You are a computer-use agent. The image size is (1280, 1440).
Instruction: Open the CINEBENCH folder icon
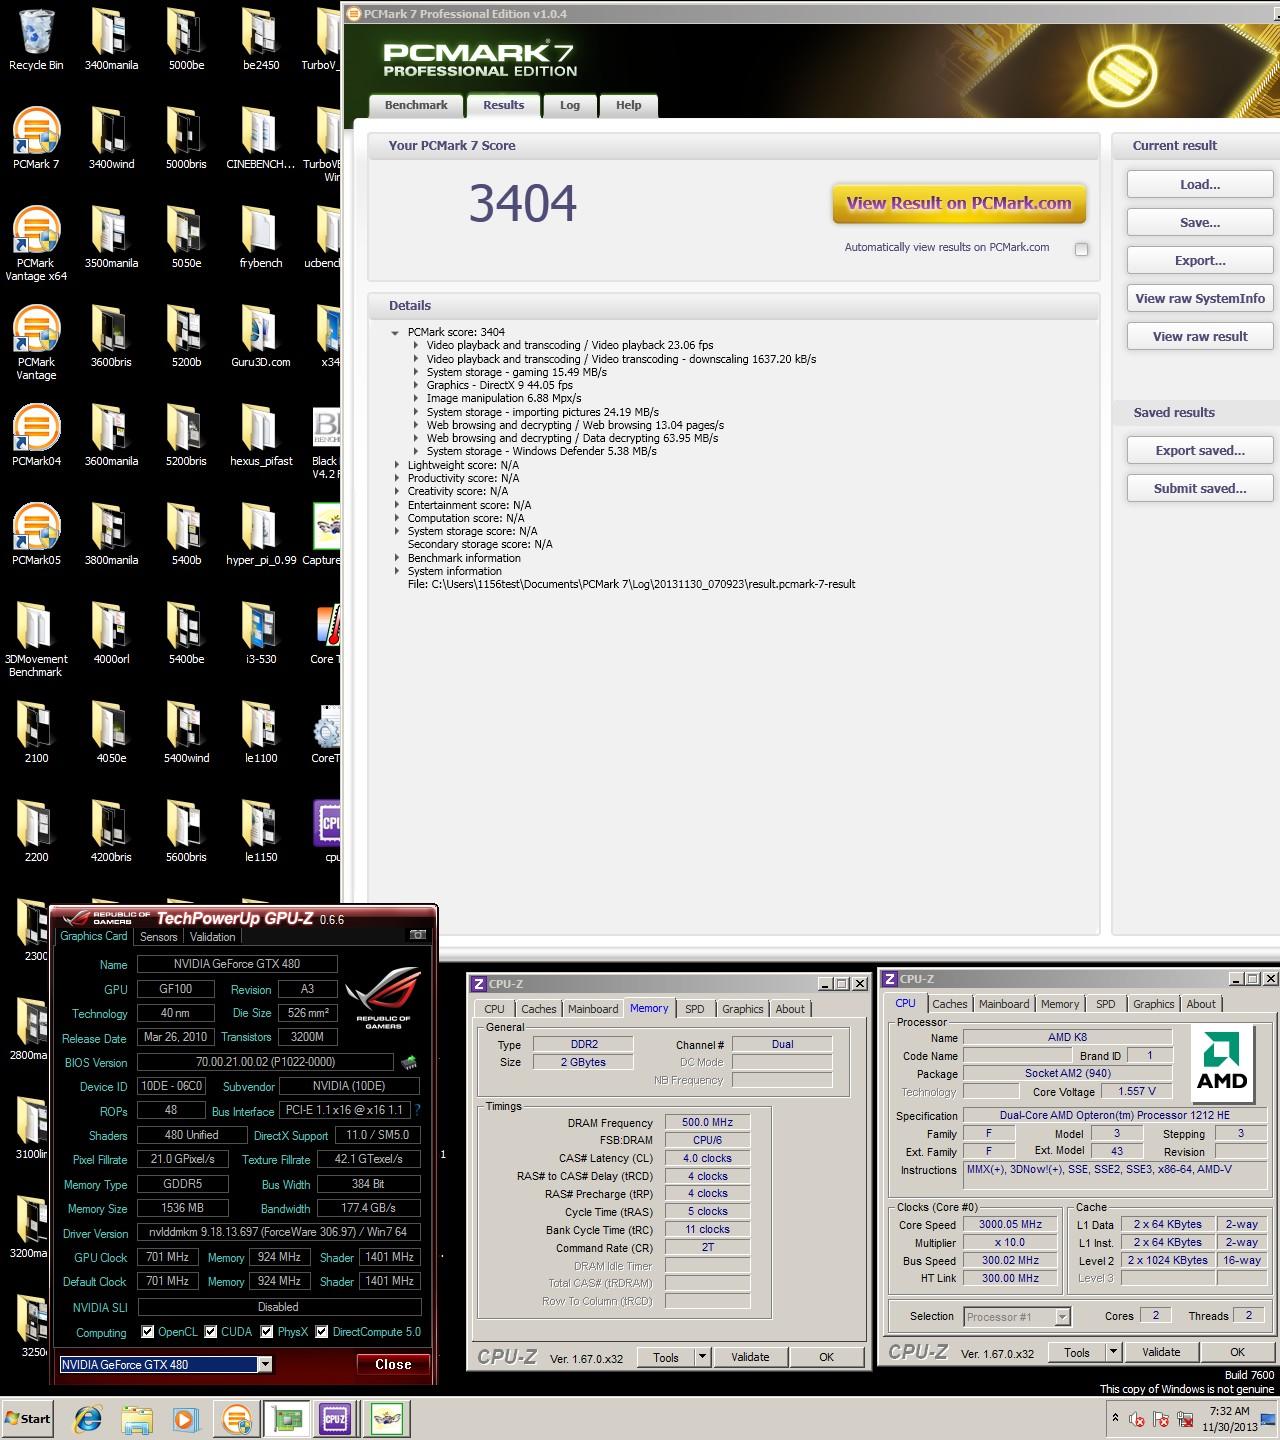click(x=260, y=139)
